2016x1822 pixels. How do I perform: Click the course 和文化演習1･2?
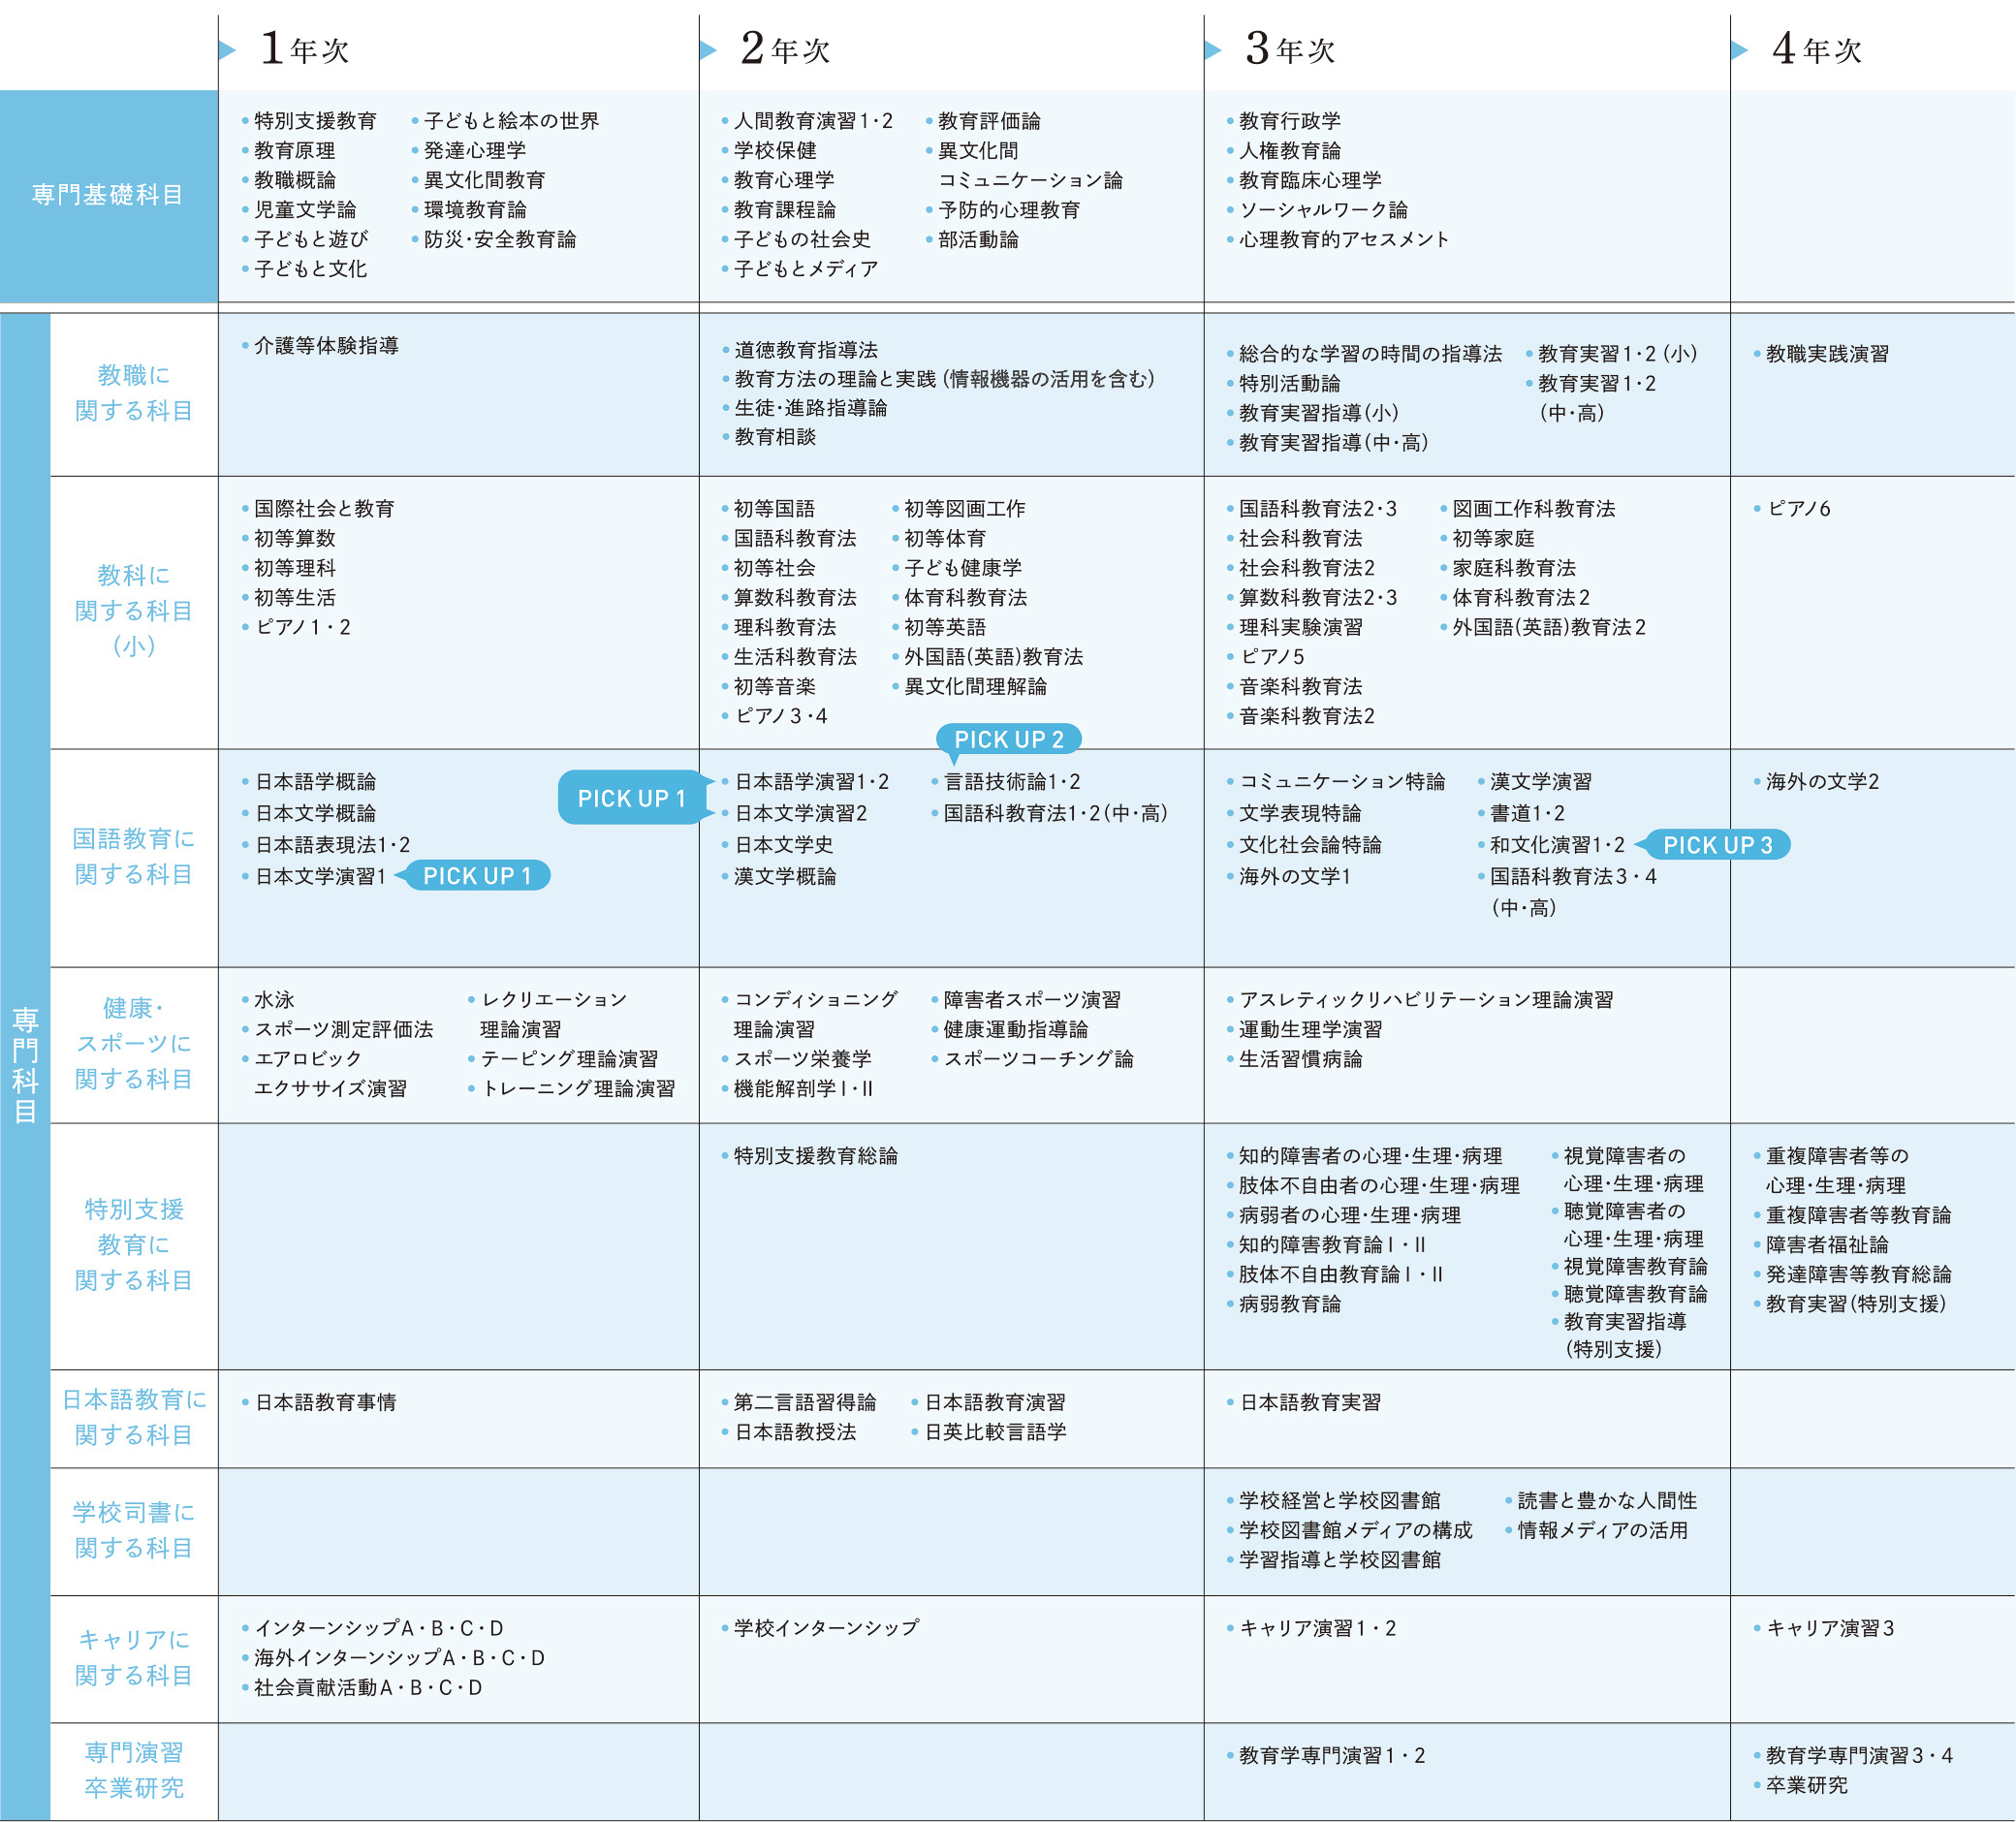(x=1557, y=845)
